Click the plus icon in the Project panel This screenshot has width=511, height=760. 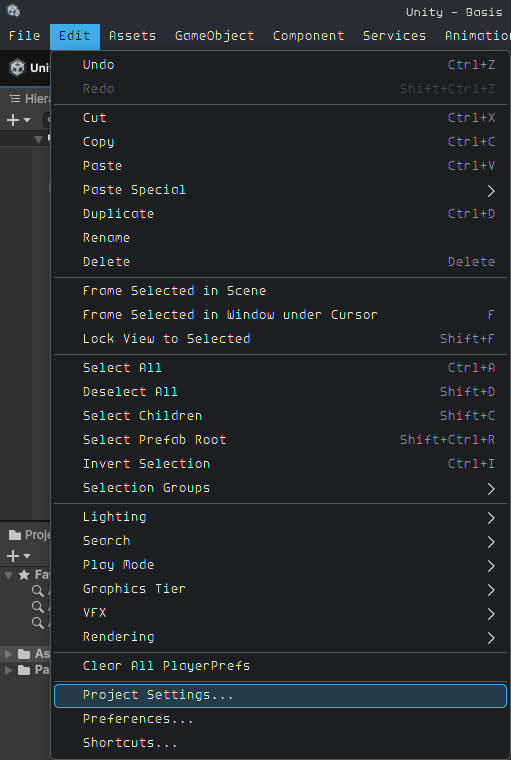click(x=13, y=555)
